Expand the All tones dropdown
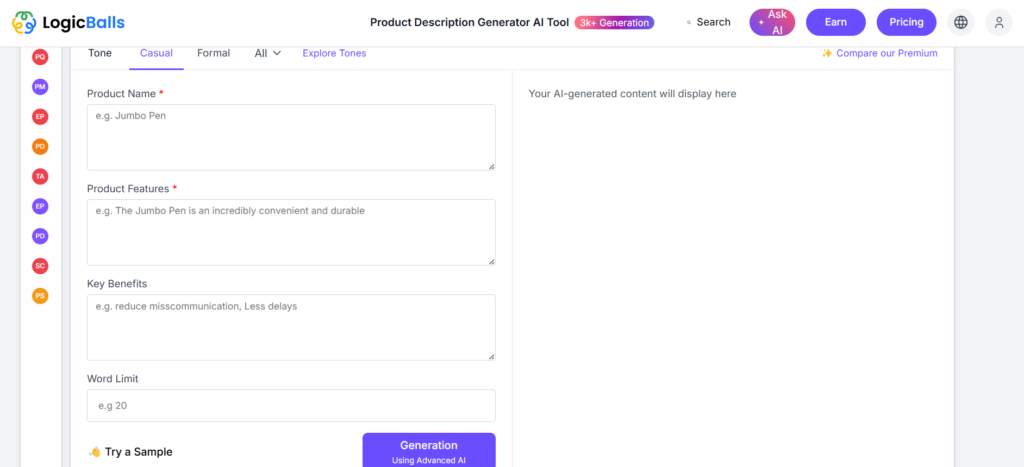This screenshot has height=467, width=1024. click(268, 54)
